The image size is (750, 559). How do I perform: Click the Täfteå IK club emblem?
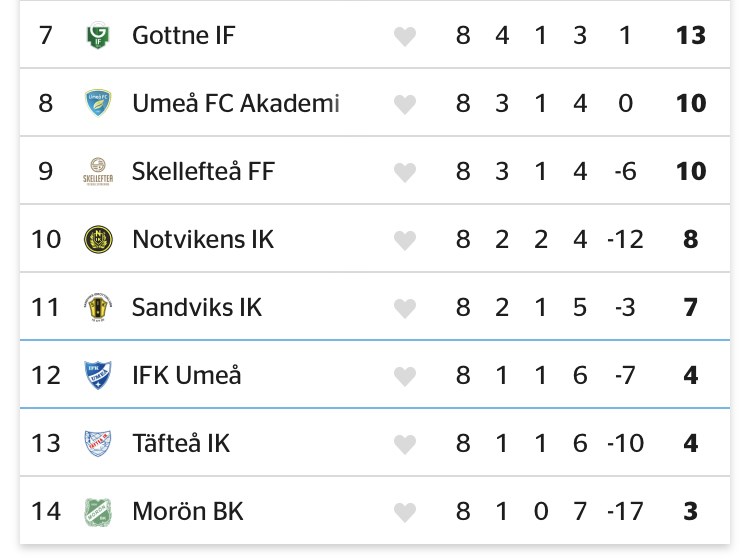[x=98, y=444]
